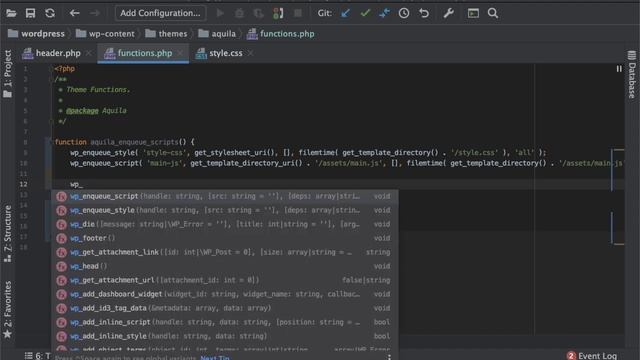Click the green run-listening toolbar icon
640x360 pixels.
278,13
